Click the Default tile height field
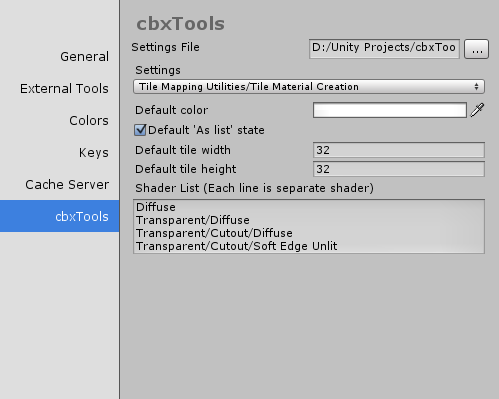 coord(399,169)
